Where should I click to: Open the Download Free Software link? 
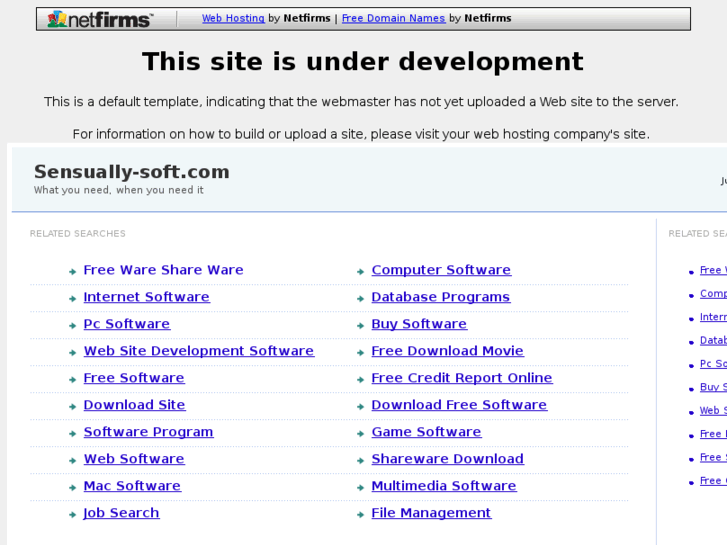click(x=459, y=404)
